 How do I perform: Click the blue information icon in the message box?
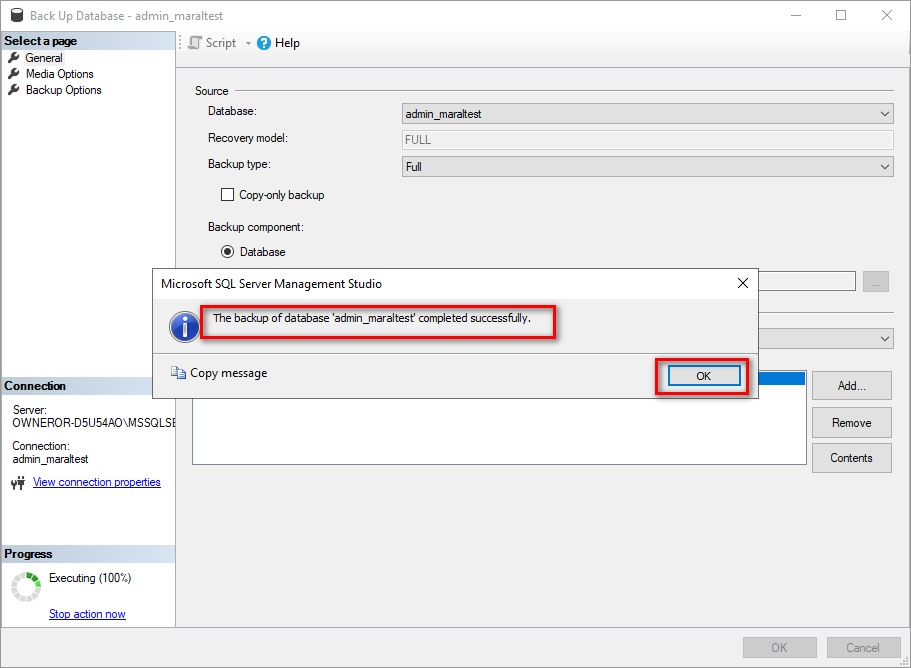click(184, 326)
